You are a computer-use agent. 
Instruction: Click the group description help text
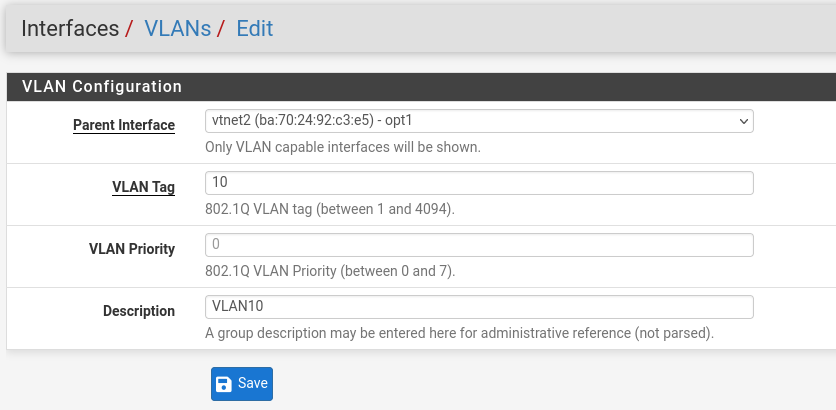pos(460,333)
